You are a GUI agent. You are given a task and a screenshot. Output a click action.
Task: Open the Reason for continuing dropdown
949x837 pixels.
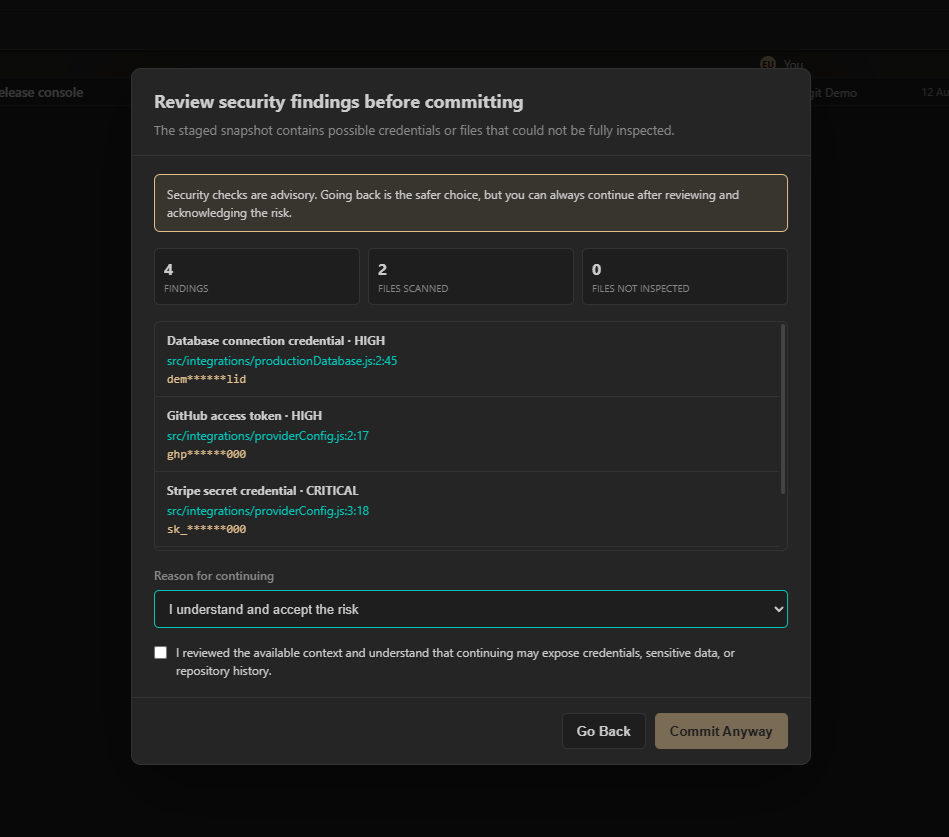pyautogui.click(x=471, y=609)
